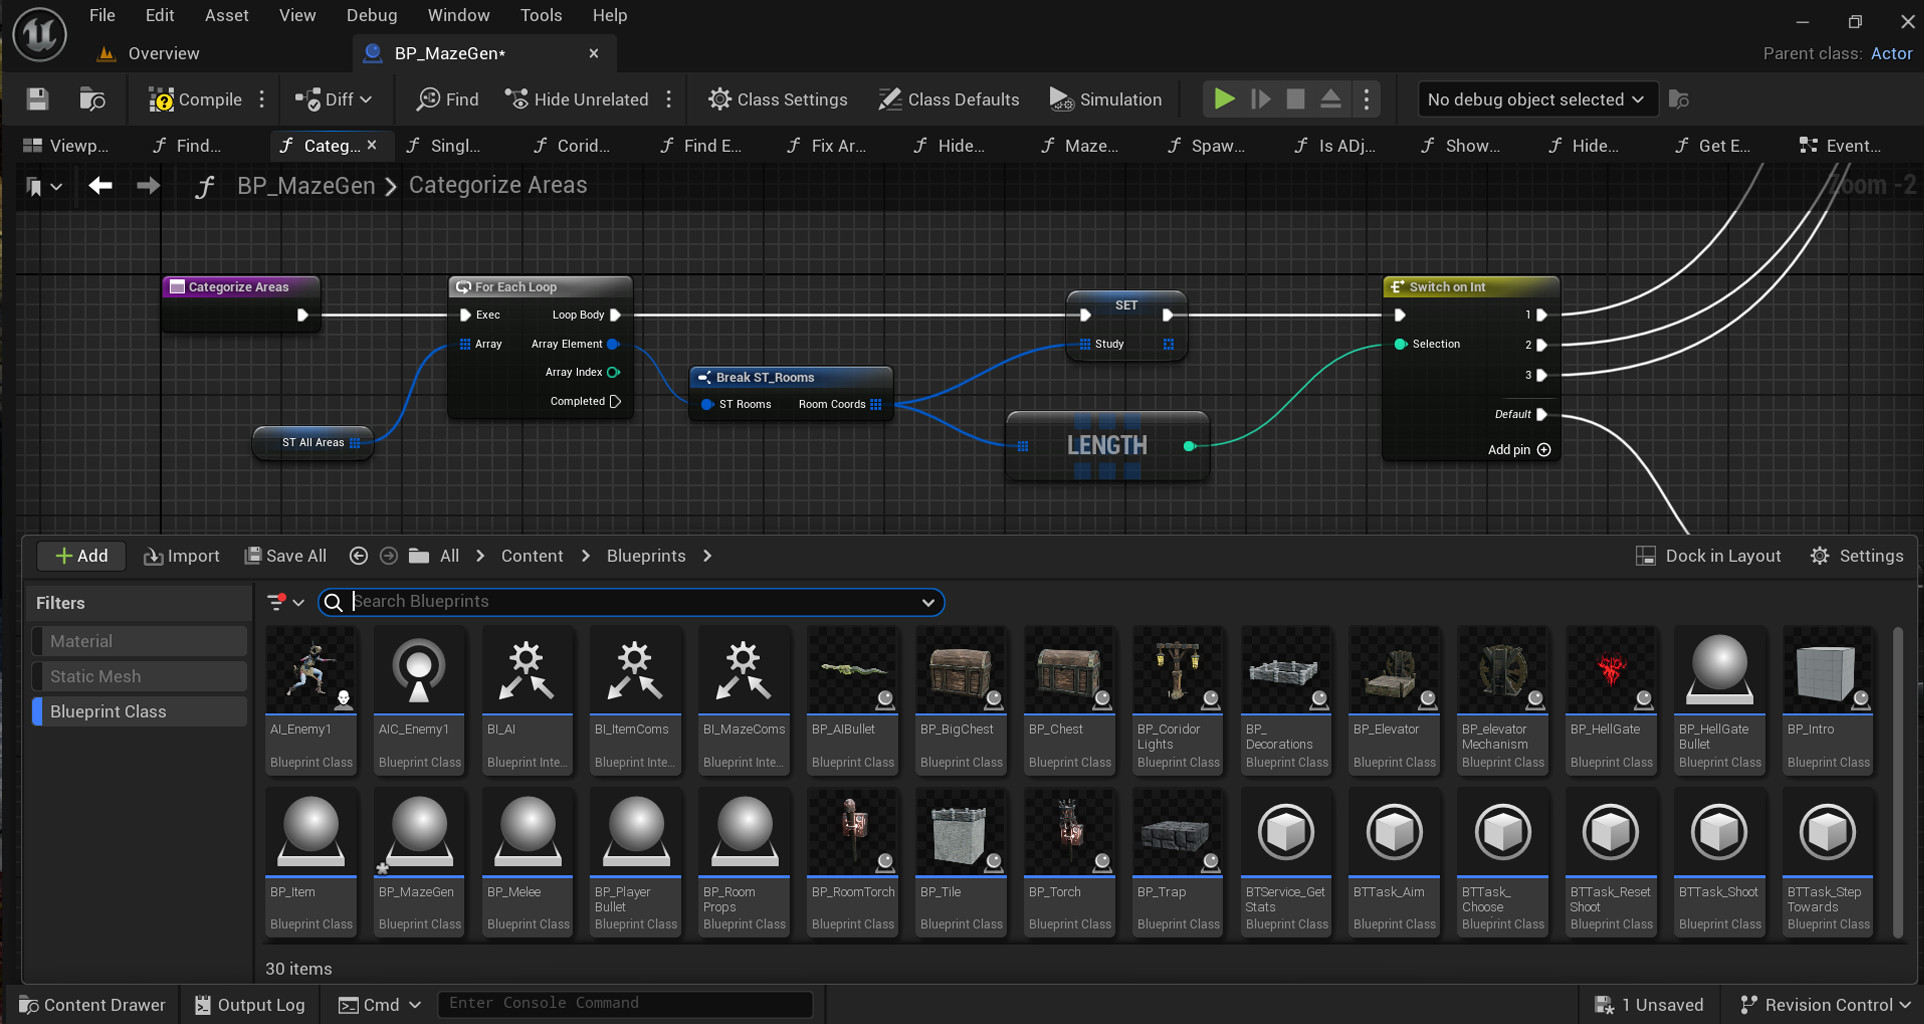This screenshot has height=1024, width=1924.
Task: Open the Content Drawer
Action: (x=91, y=1004)
